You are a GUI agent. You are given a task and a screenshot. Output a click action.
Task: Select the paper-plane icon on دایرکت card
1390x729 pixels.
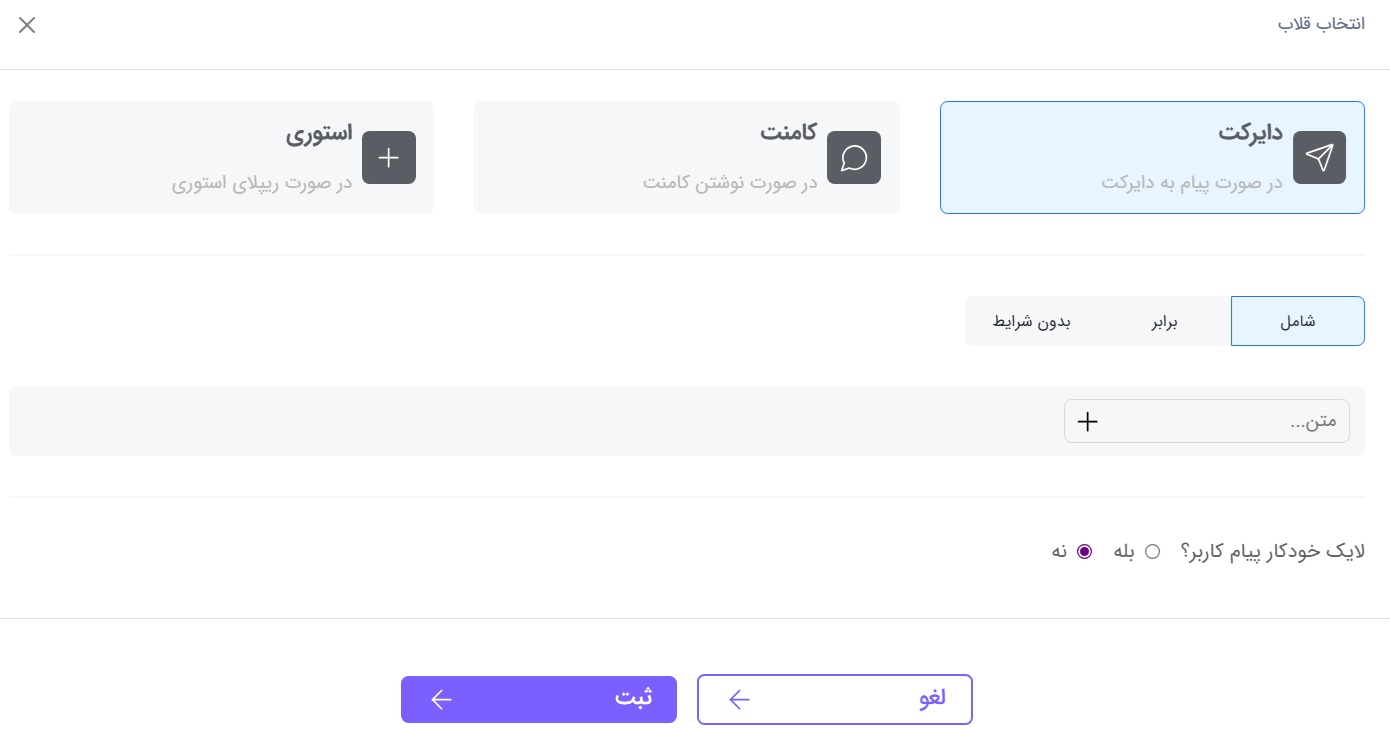pos(1319,157)
